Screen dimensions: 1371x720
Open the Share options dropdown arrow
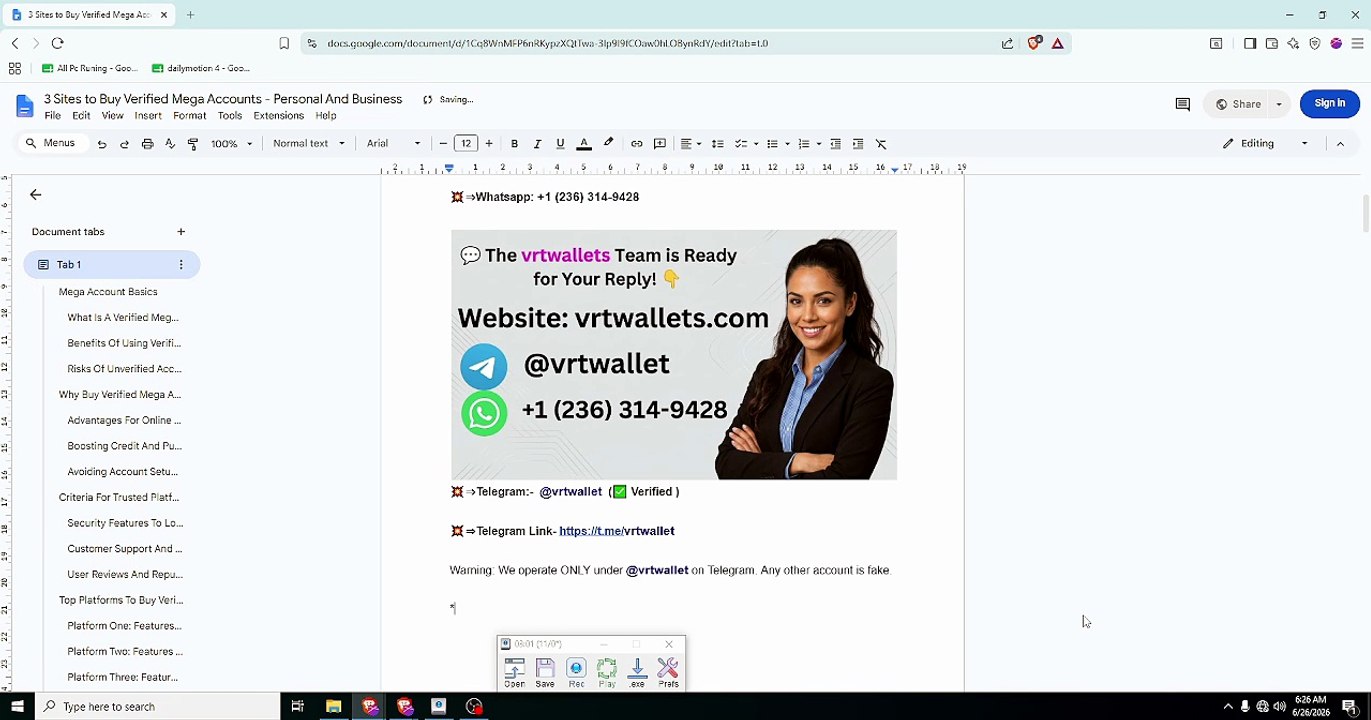1278,104
